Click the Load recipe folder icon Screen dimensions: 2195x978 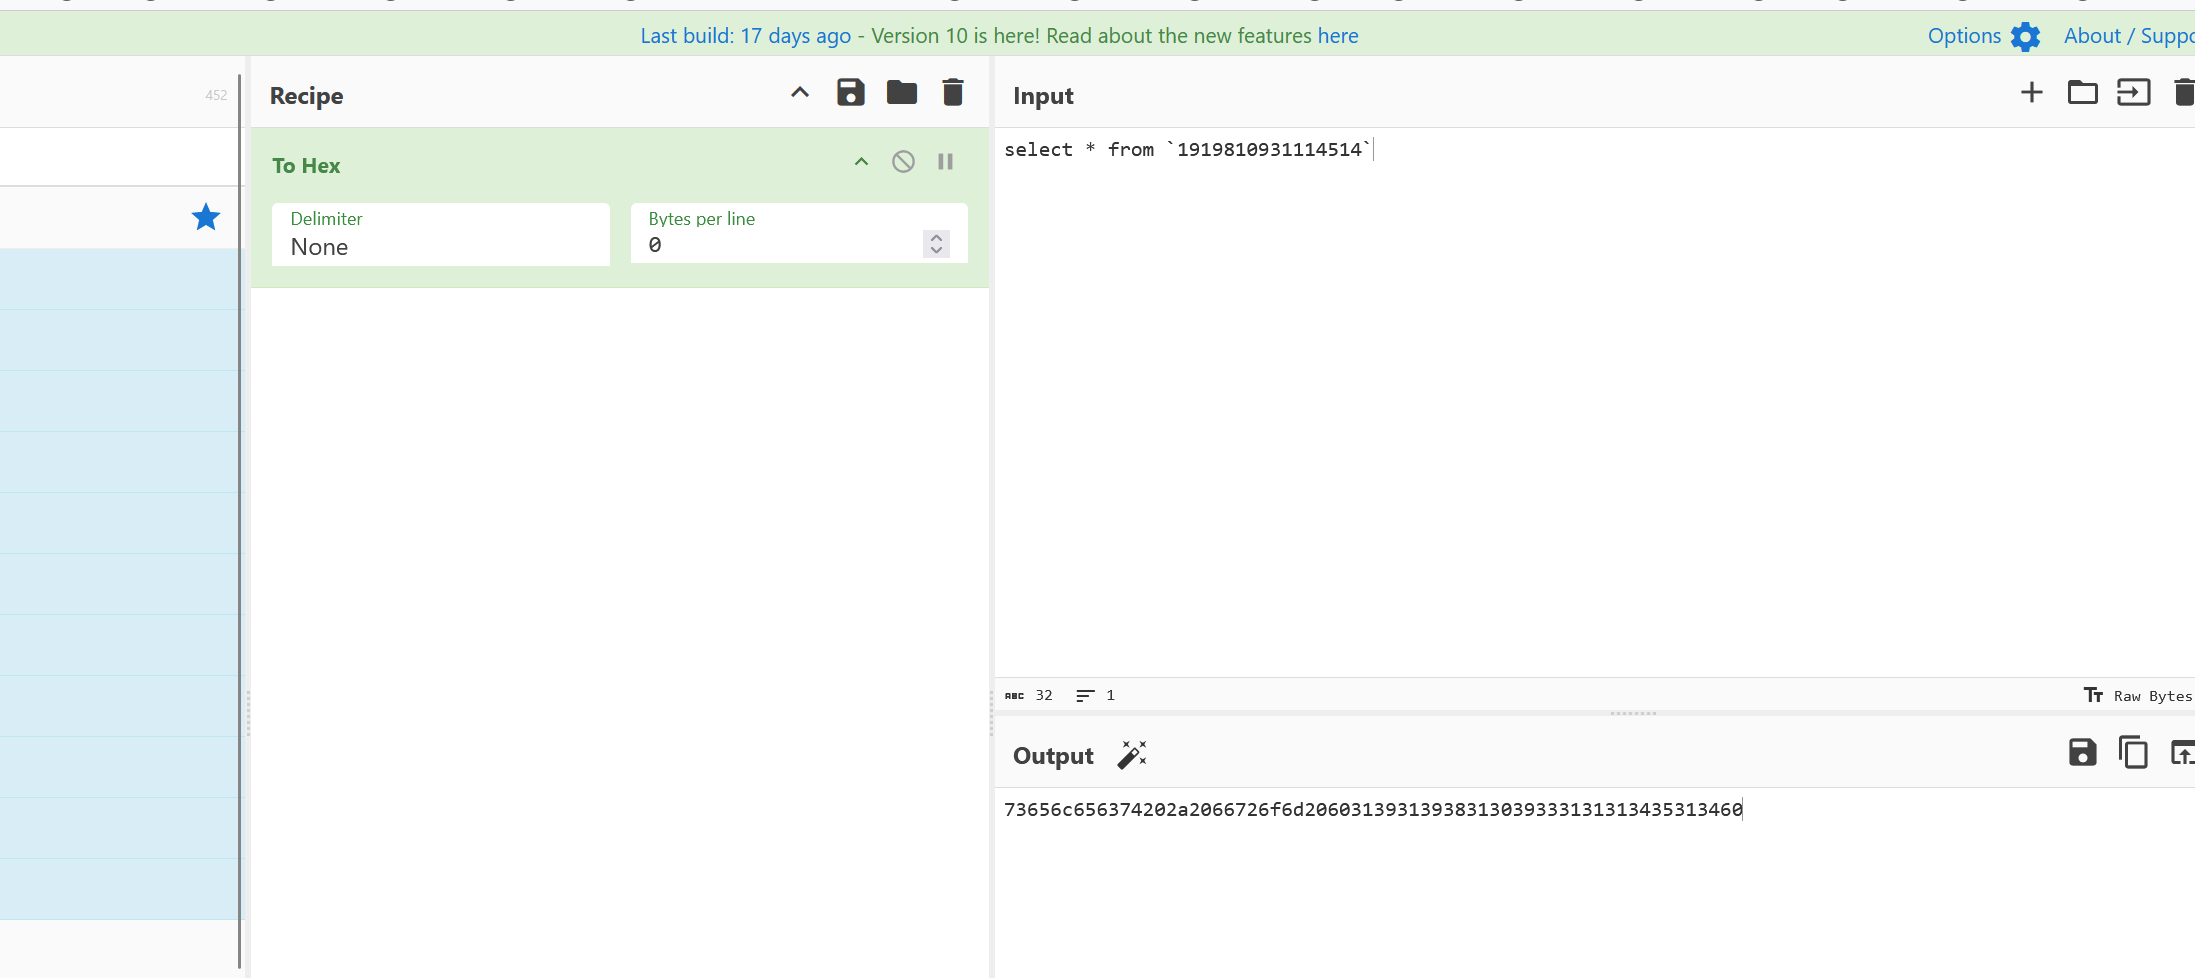(x=901, y=93)
